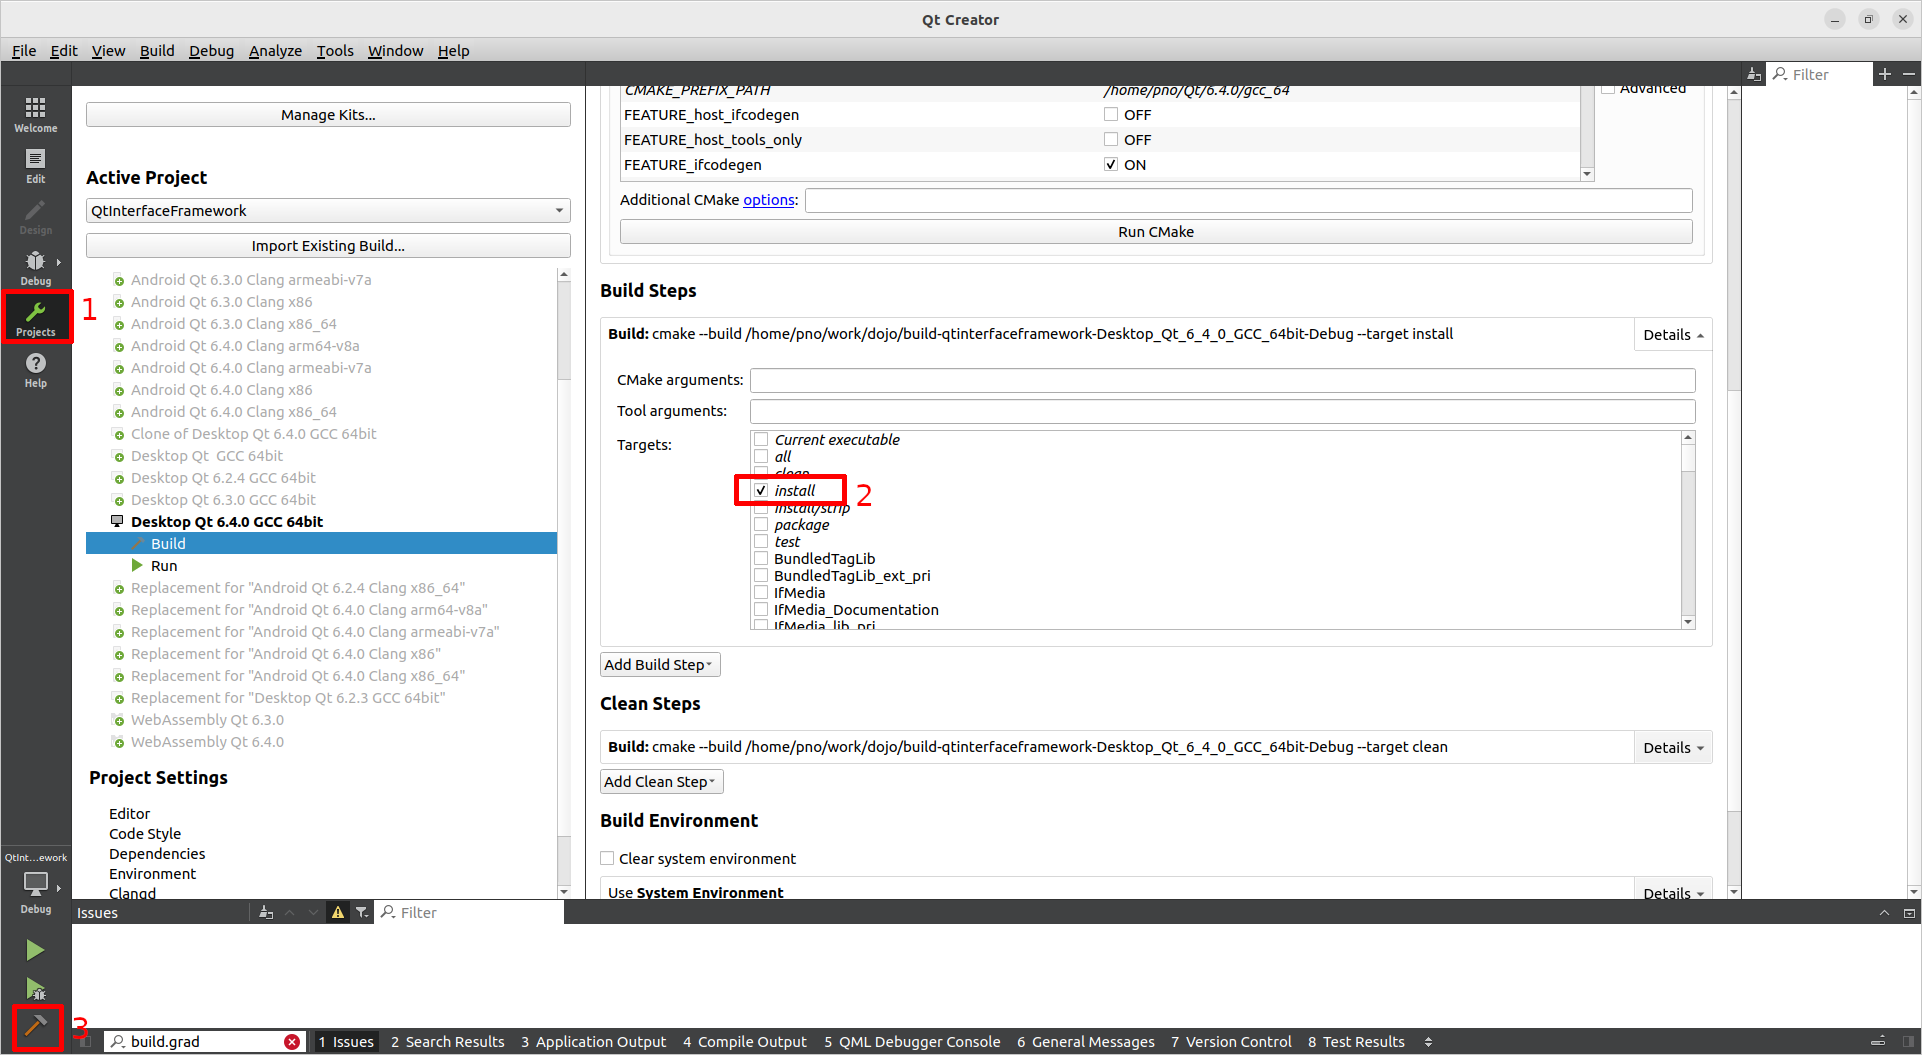Check the package target

(x=761, y=524)
